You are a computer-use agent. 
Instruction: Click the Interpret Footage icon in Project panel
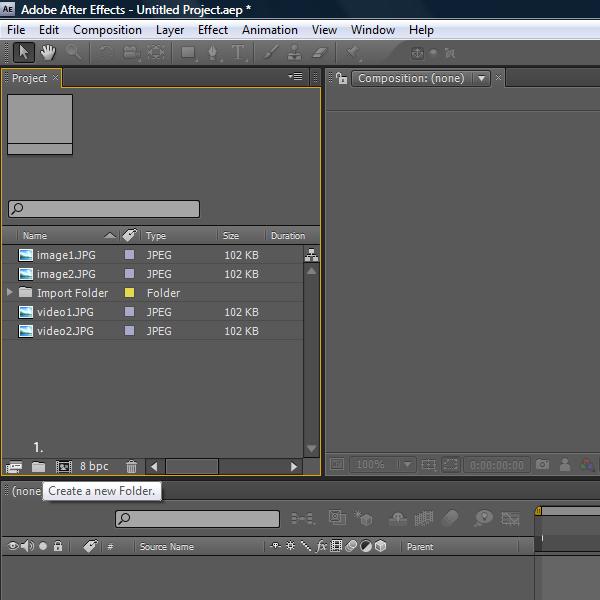(x=14, y=467)
